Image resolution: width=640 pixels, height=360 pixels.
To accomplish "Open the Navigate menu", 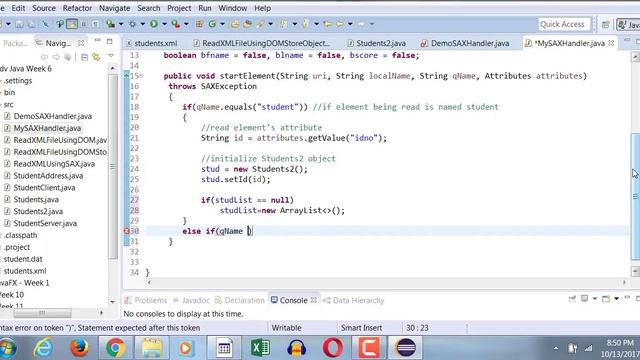I will 115,8.
